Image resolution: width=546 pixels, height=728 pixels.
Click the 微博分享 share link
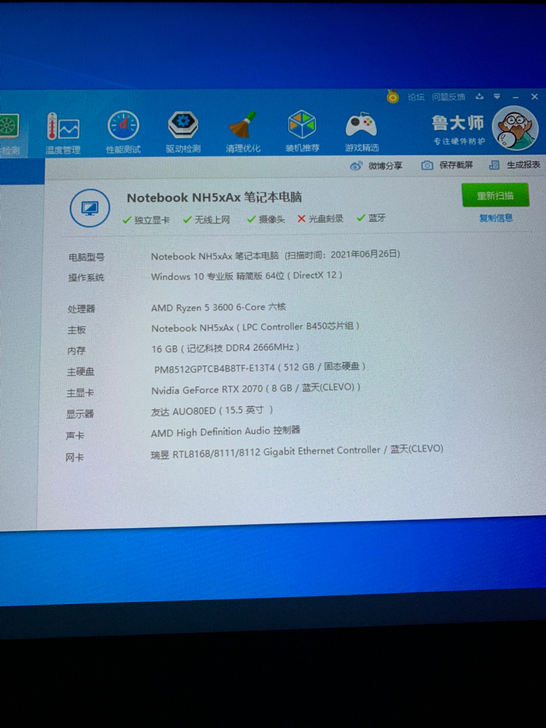click(385, 166)
